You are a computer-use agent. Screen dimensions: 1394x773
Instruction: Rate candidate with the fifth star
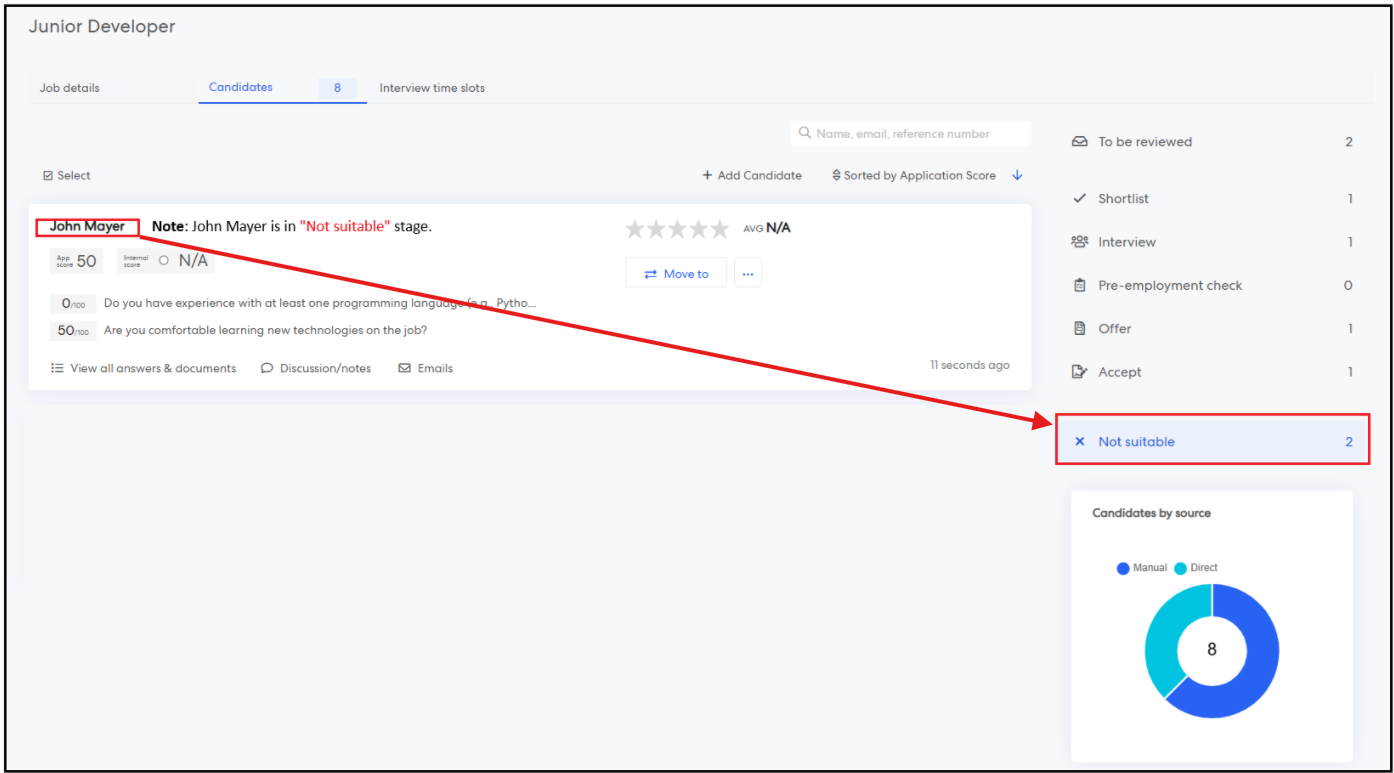(720, 229)
